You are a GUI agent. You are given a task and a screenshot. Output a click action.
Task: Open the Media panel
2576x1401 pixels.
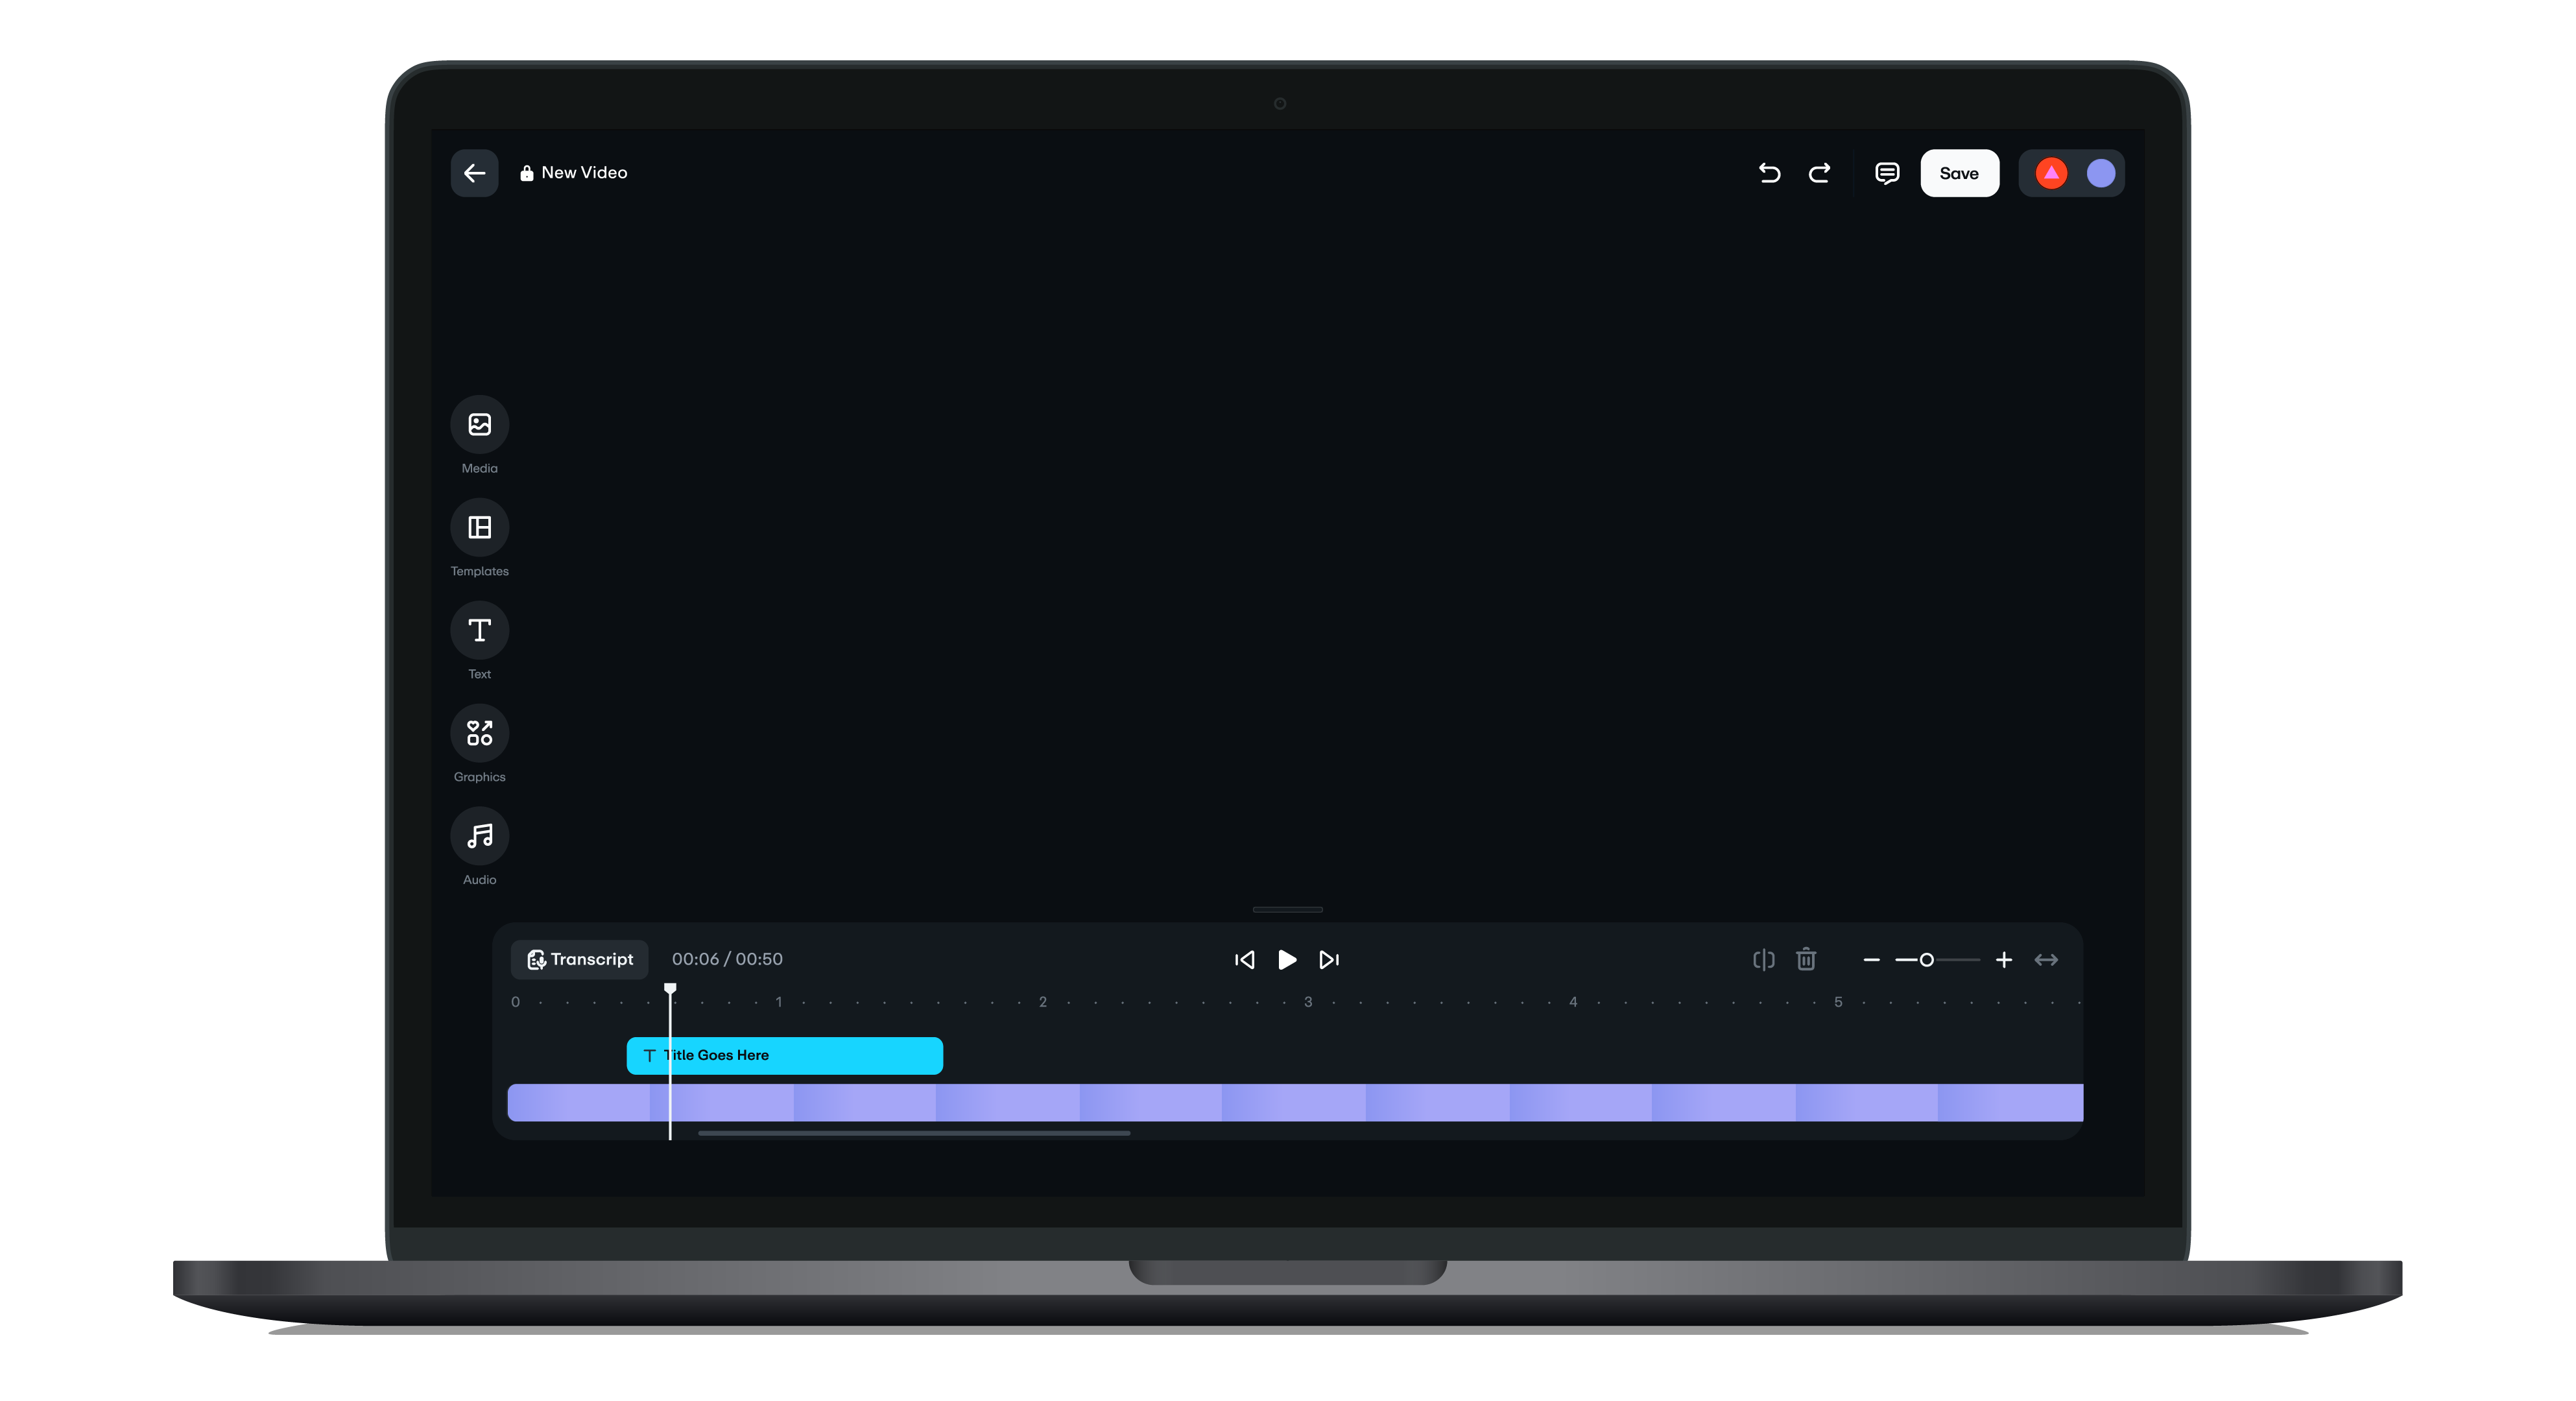pyautogui.click(x=479, y=425)
